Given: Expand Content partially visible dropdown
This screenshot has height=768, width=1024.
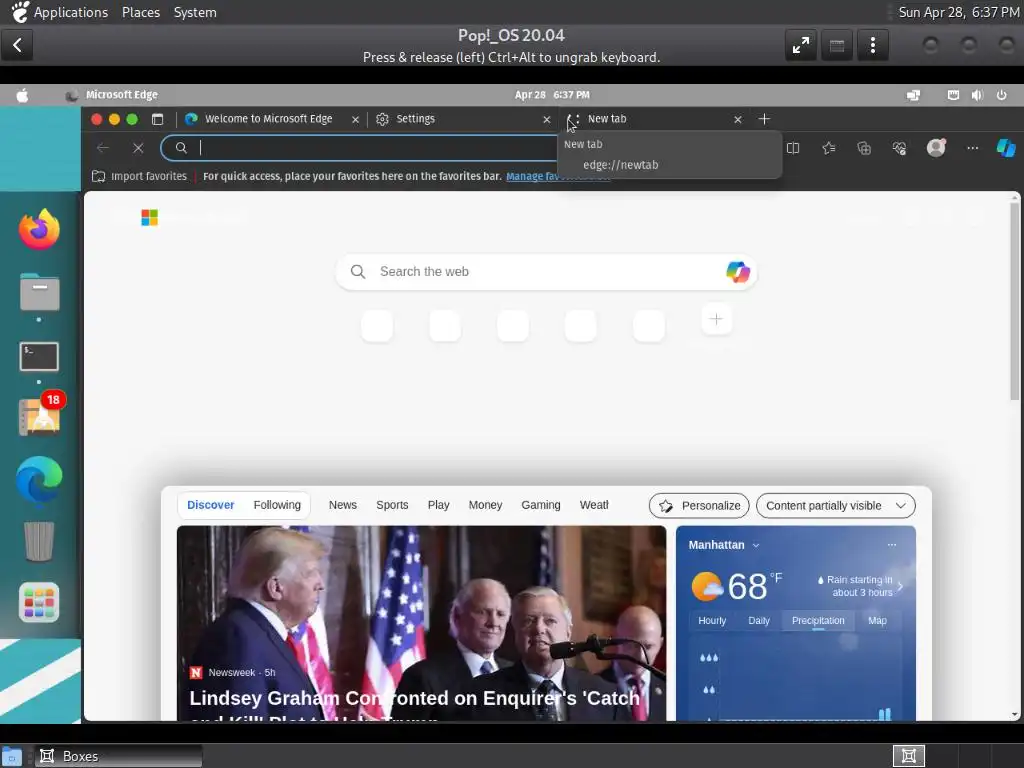Looking at the screenshot, I should (x=836, y=505).
